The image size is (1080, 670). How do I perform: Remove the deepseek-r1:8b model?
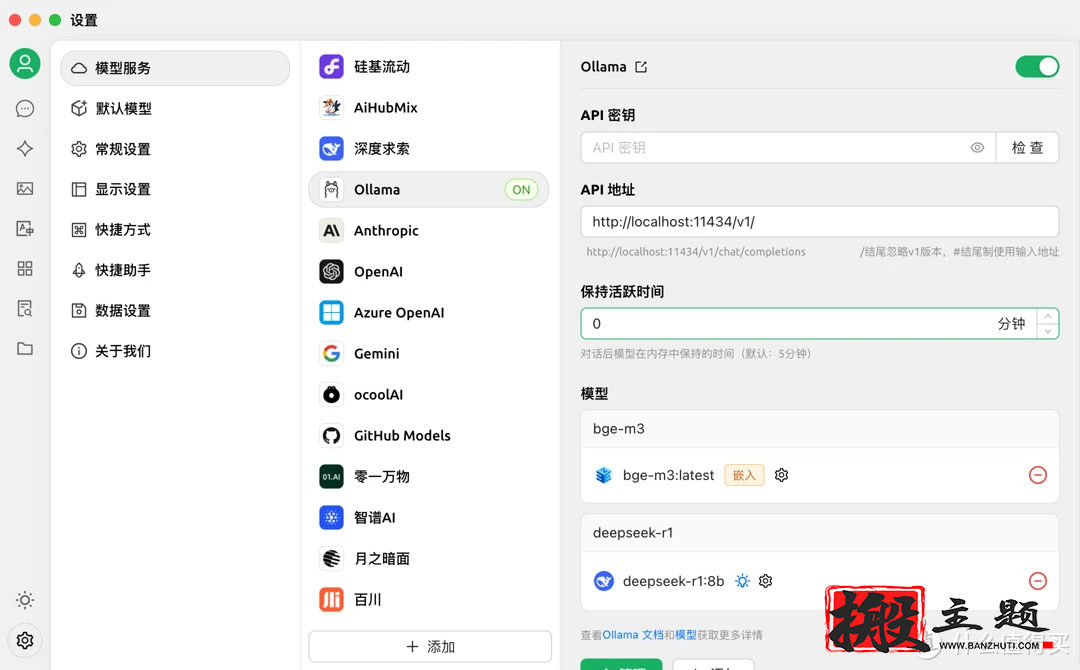pyautogui.click(x=1038, y=581)
